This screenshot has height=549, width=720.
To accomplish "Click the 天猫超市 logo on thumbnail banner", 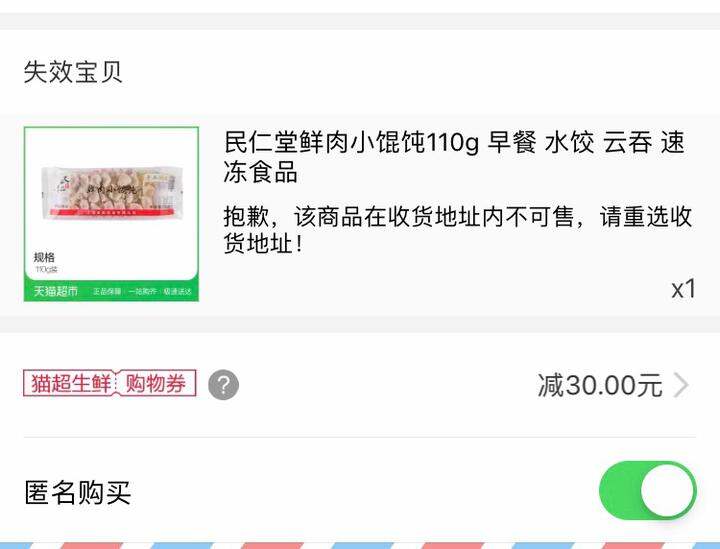I will (x=56, y=291).
